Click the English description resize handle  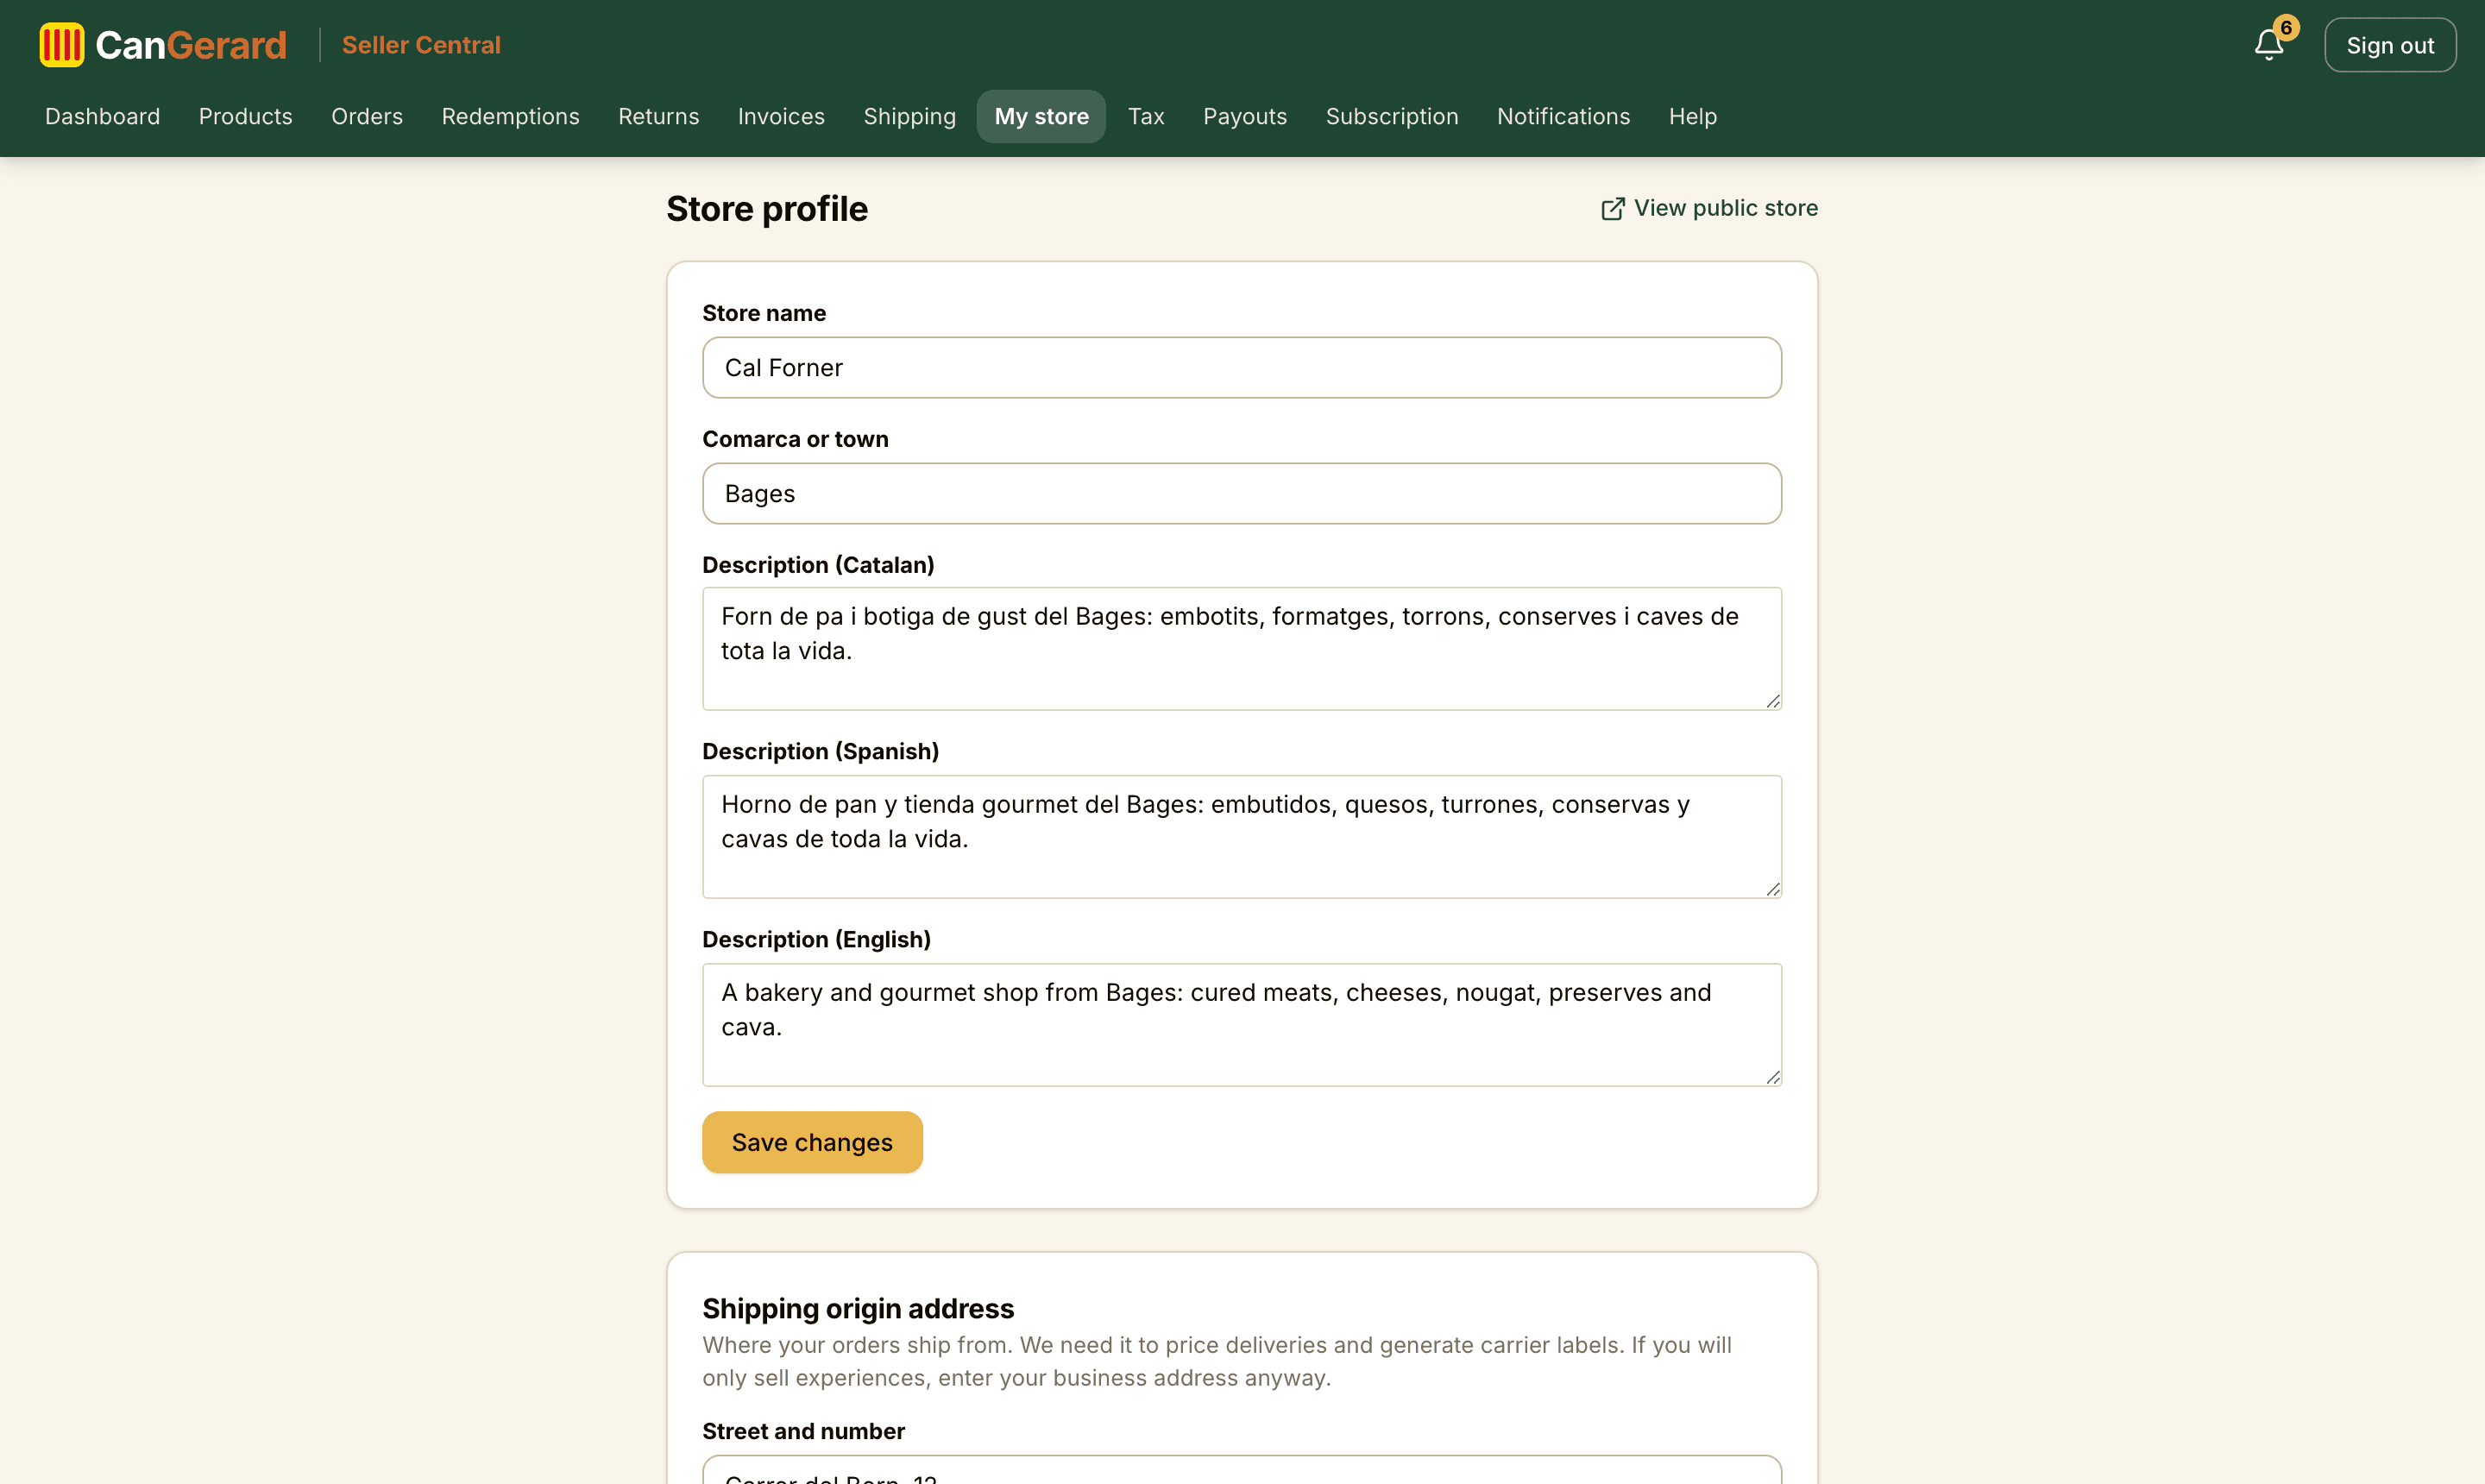(x=1772, y=1077)
